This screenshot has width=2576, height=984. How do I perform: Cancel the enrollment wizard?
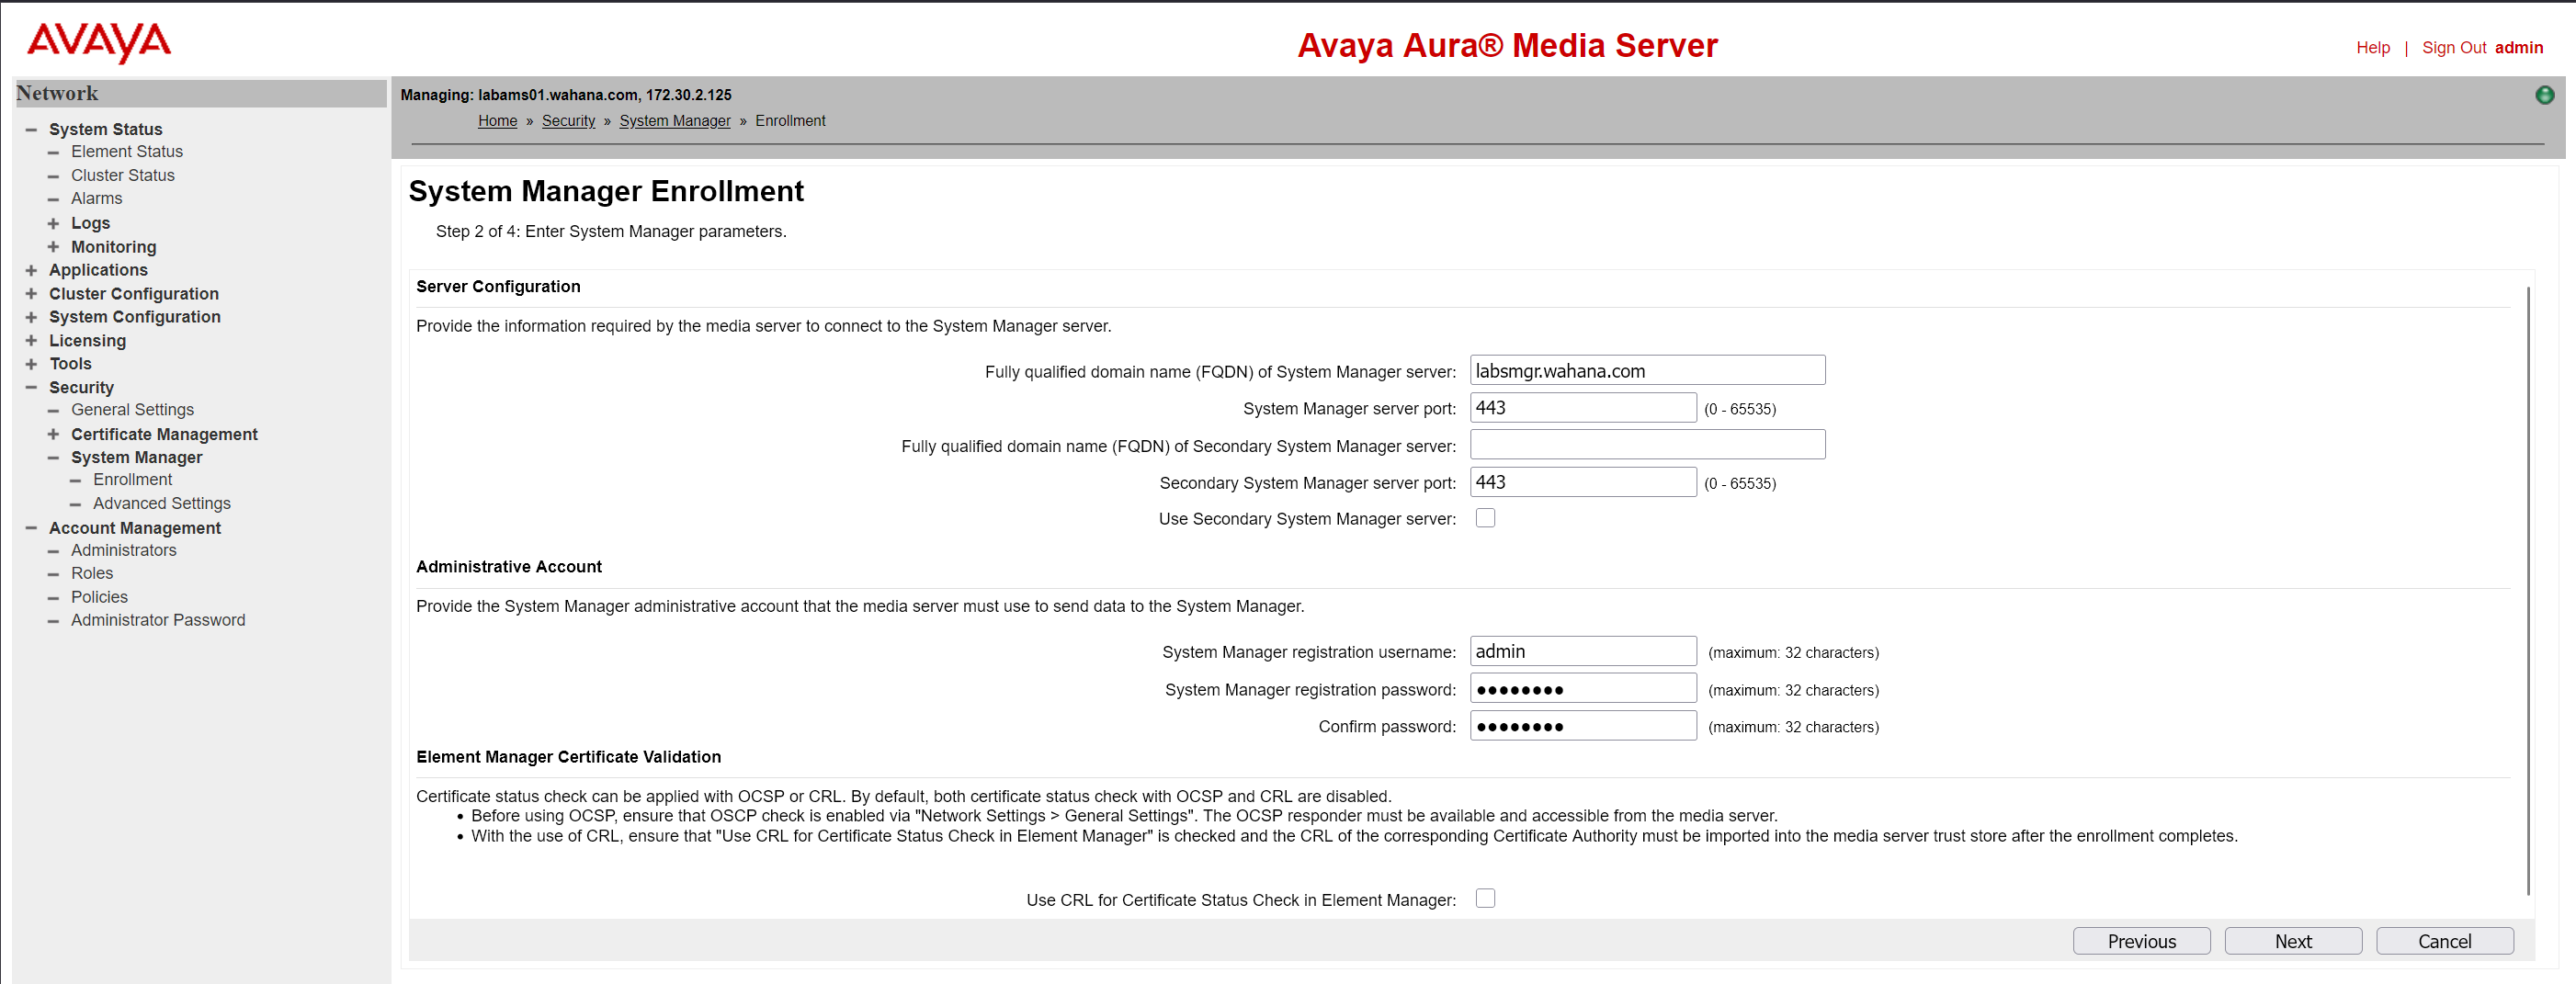(2443, 941)
